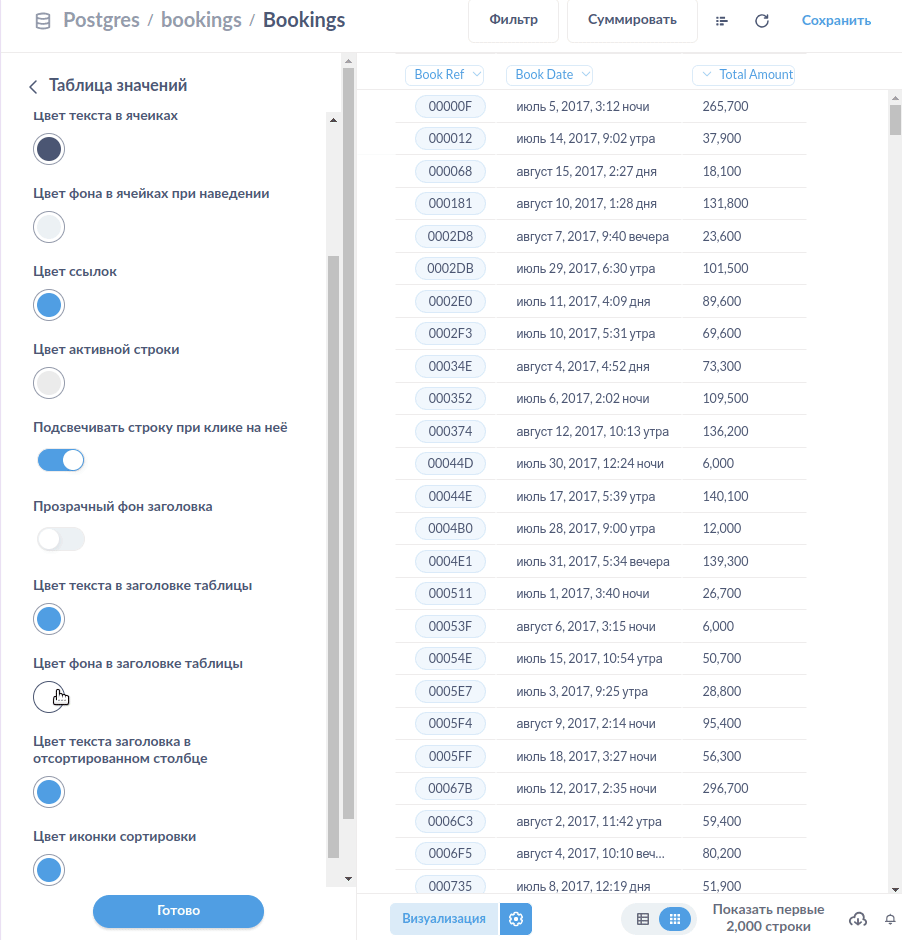Open Book Ref column header dropdown

click(x=445, y=75)
